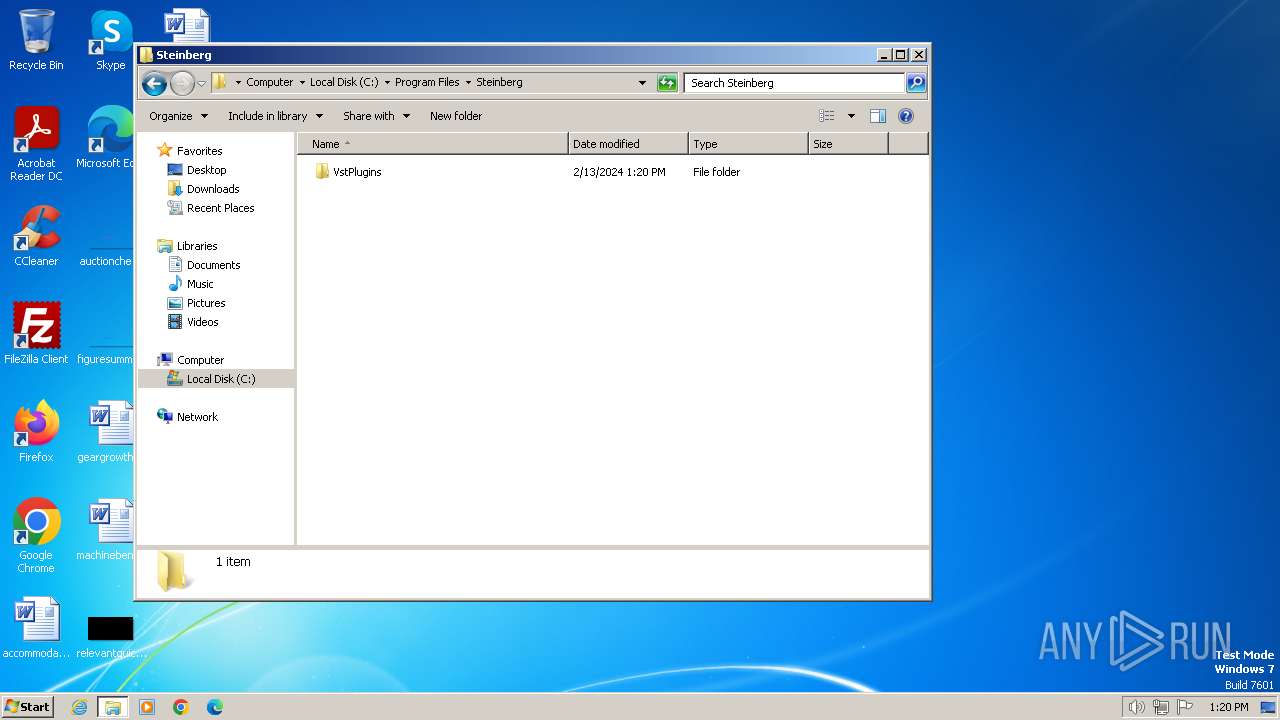Click the 2/13/2024 1:20 PM date cell

pyautogui.click(x=619, y=172)
